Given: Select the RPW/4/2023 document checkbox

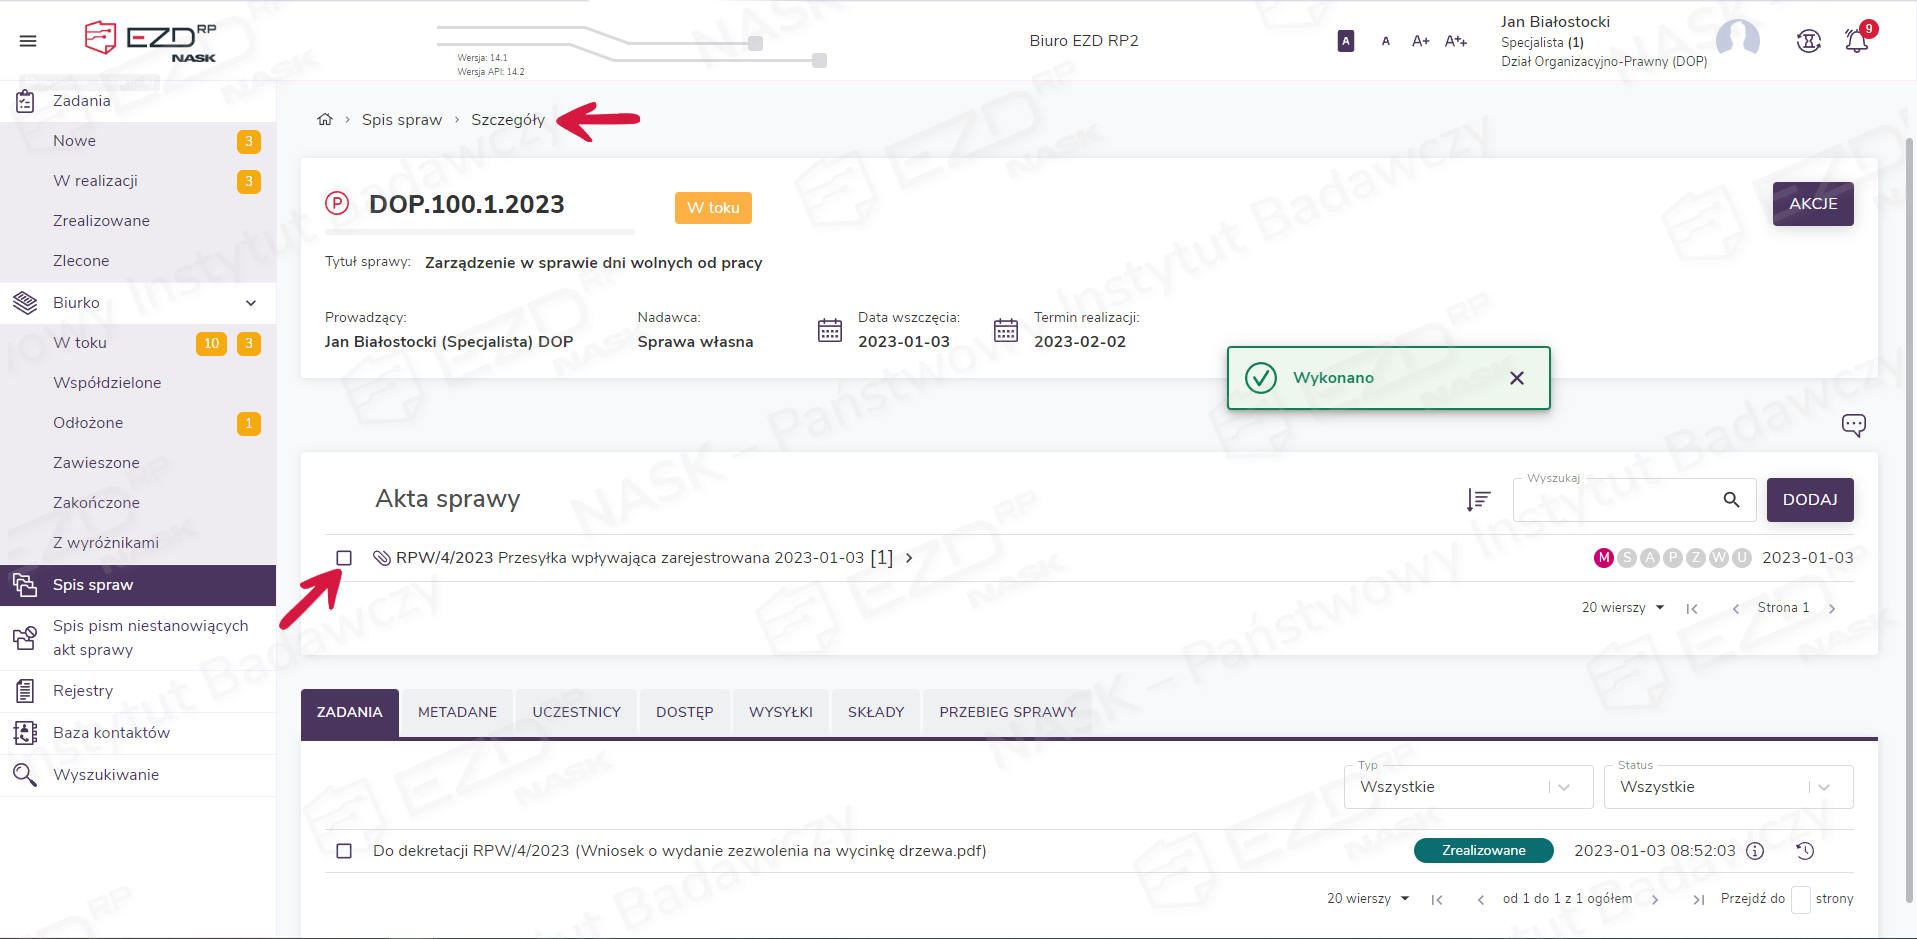Looking at the screenshot, I should tap(344, 558).
